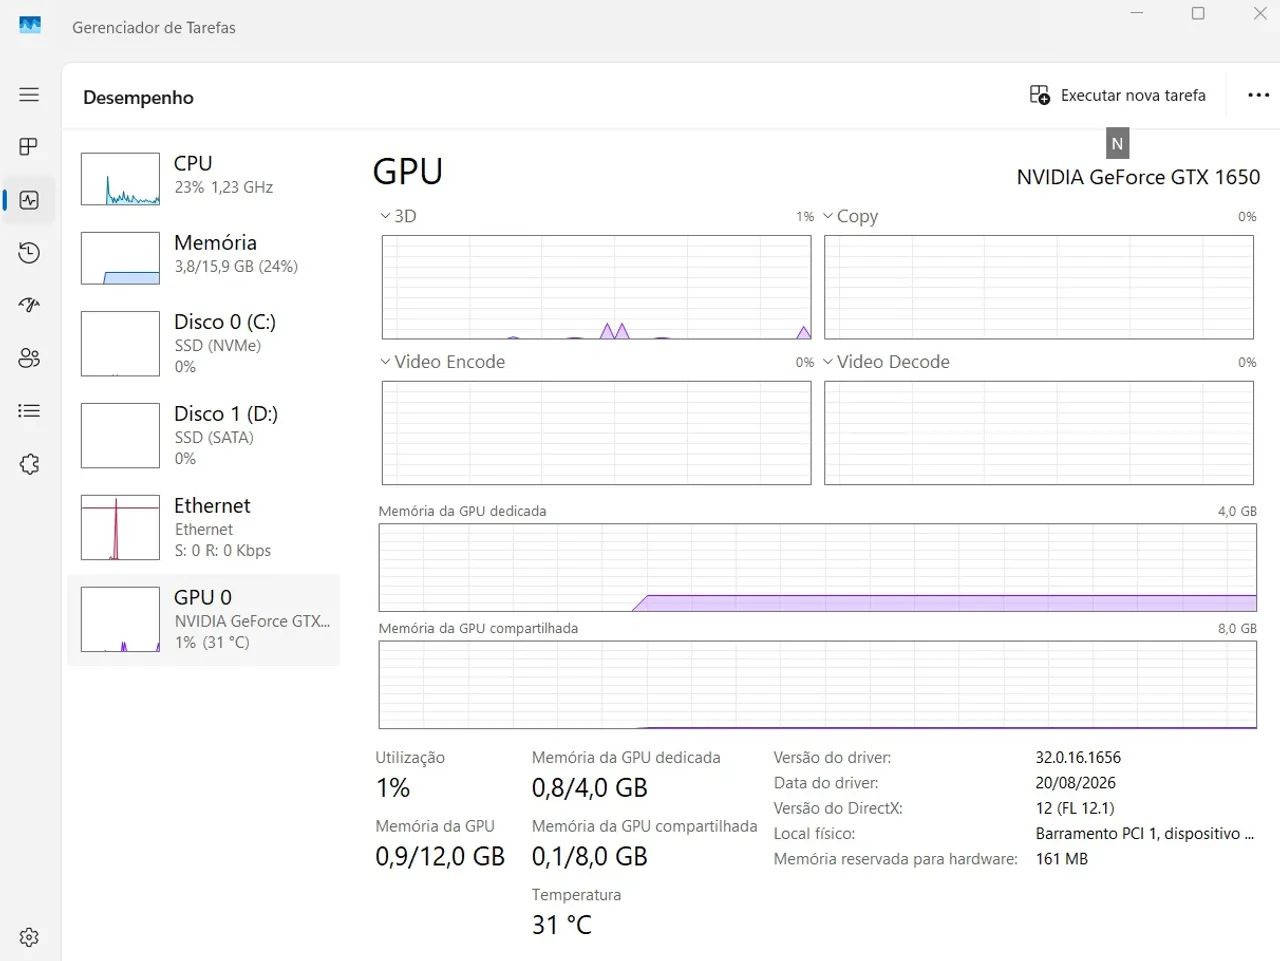Click the Disco 1 mini graph thumbnail
Screen dimensions: 1280x961
point(120,435)
